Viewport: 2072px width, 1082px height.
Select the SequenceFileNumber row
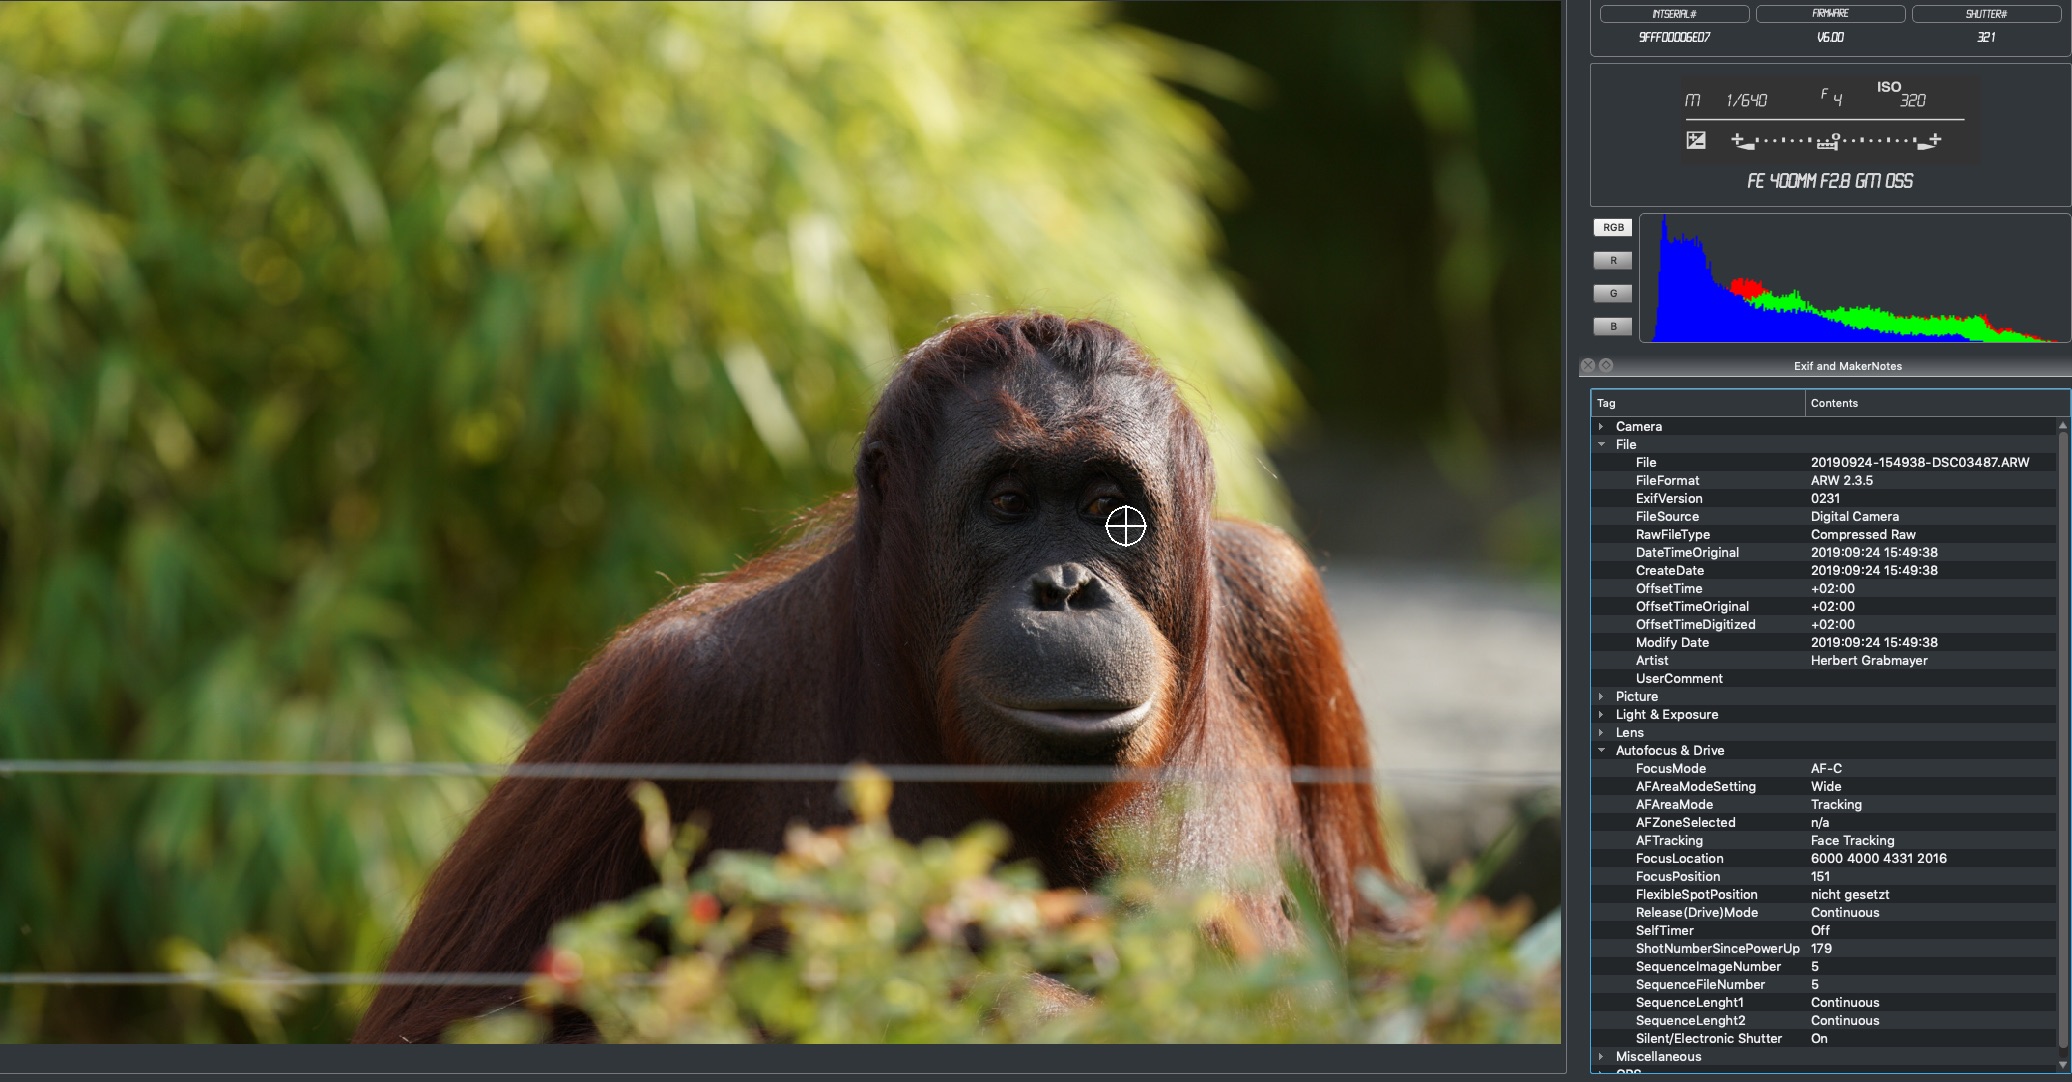point(1824,984)
